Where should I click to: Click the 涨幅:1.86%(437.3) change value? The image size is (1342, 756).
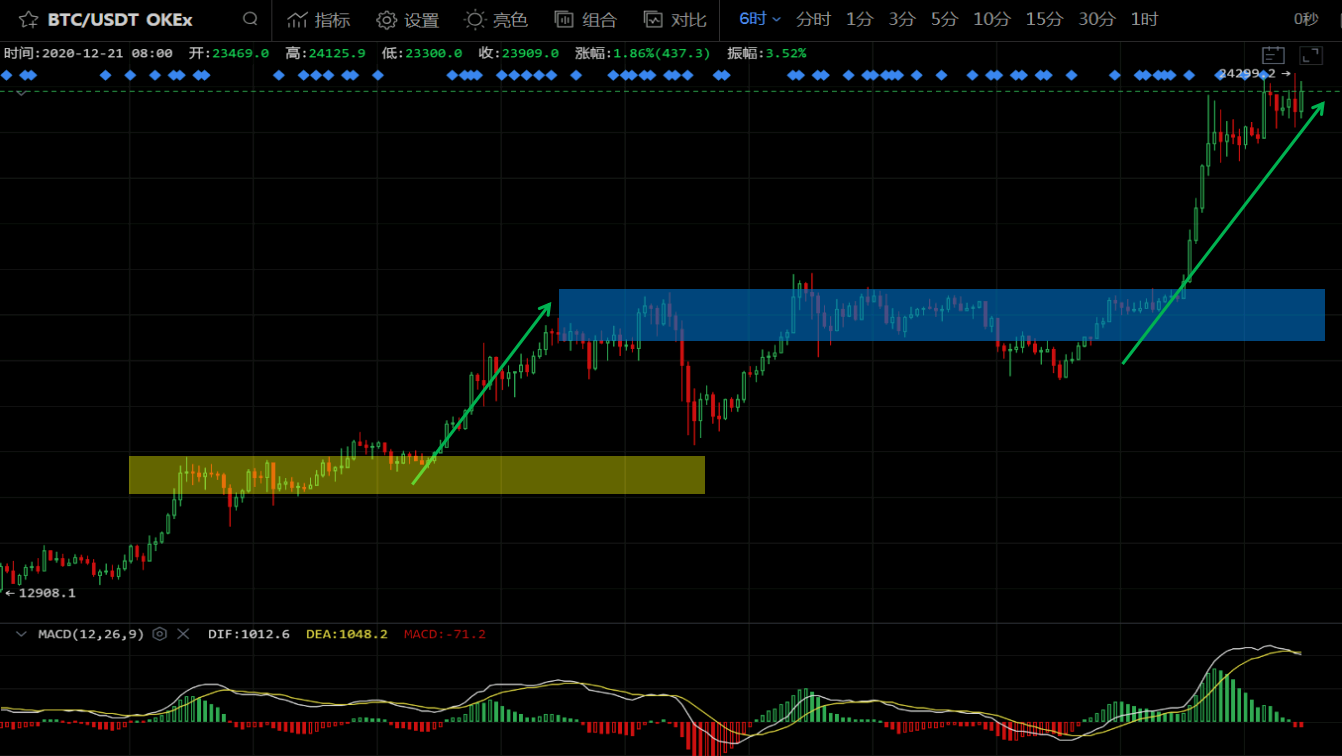pos(644,53)
